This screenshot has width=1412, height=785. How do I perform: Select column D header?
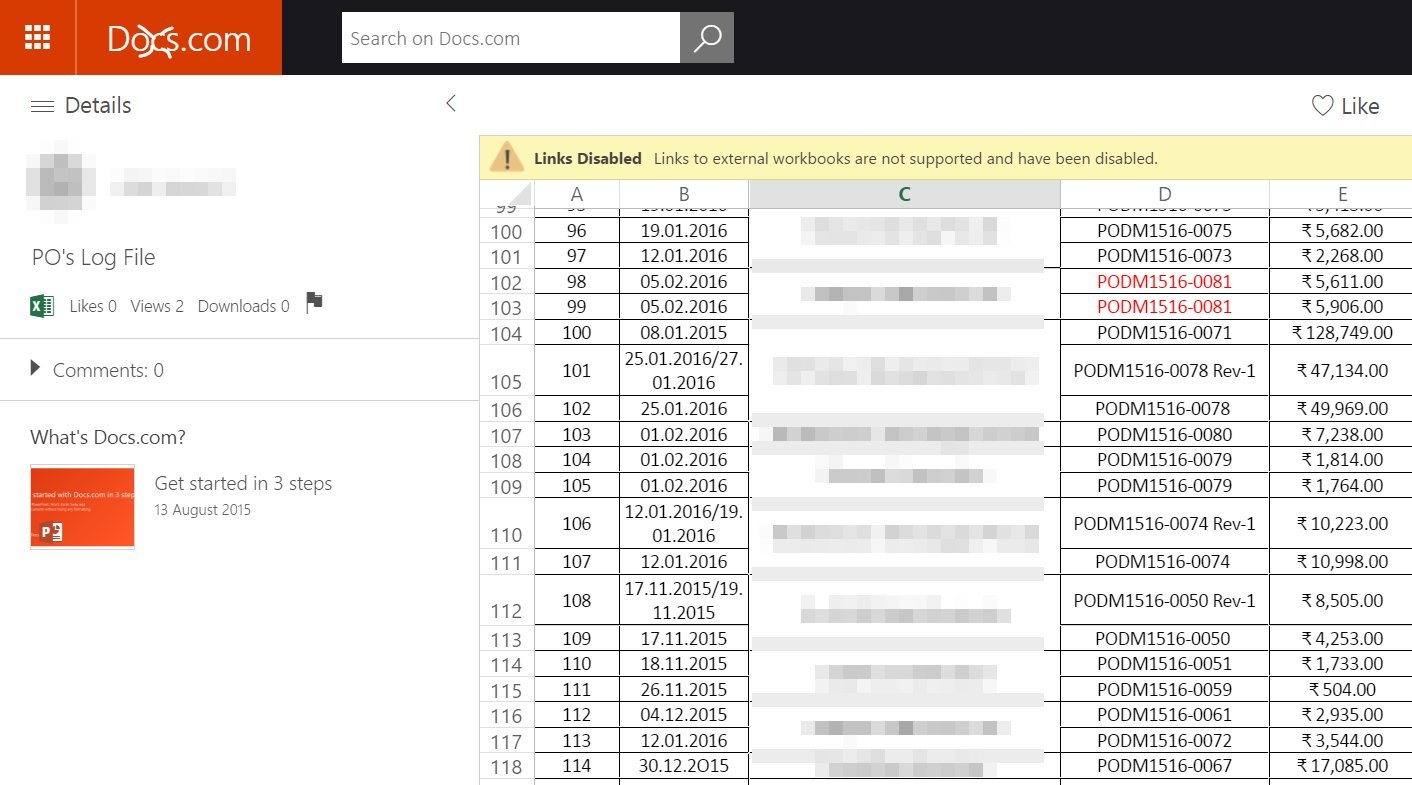tap(1165, 194)
